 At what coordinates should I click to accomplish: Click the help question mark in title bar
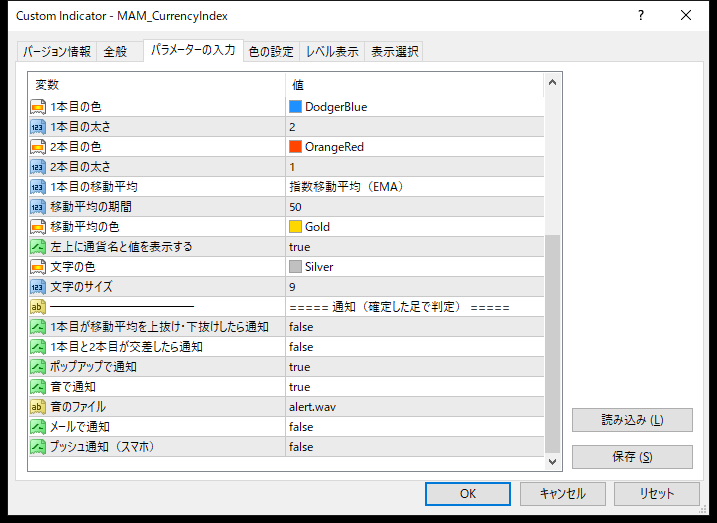point(641,16)
